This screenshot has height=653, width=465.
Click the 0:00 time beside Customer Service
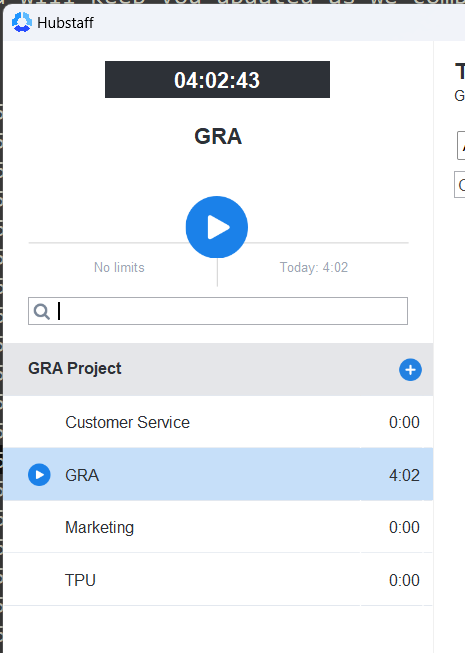point(404,422)
